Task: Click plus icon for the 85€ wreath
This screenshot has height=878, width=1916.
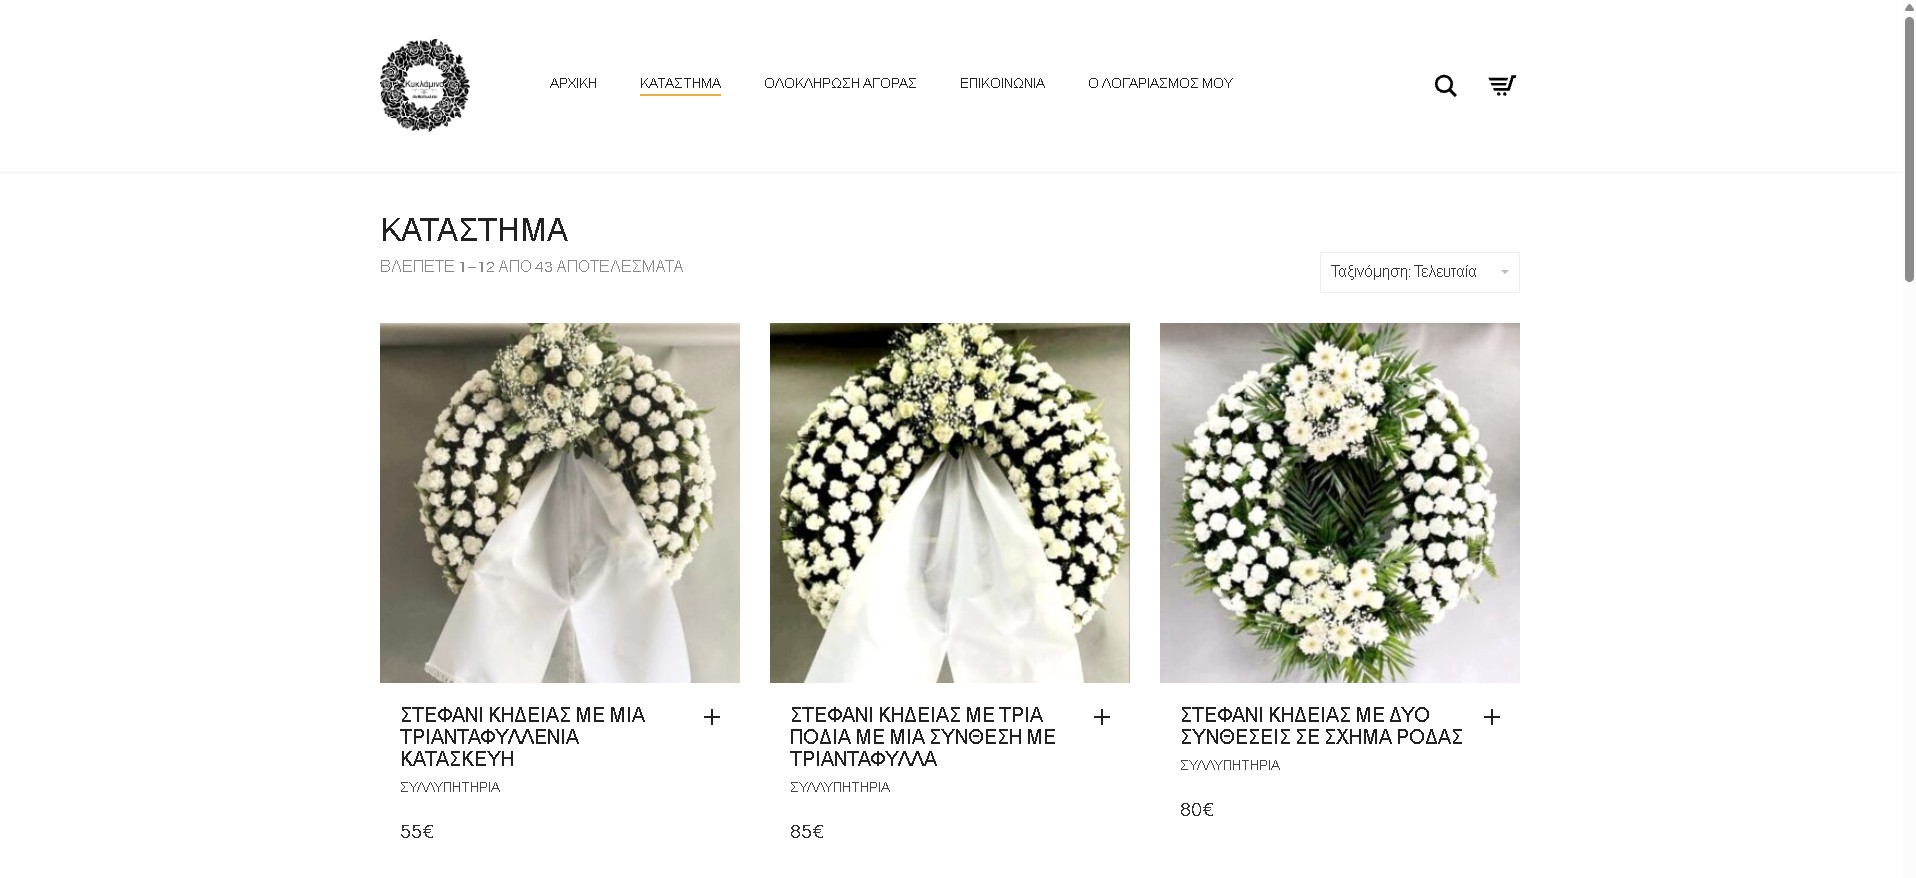Action: tap(1102, 717)
